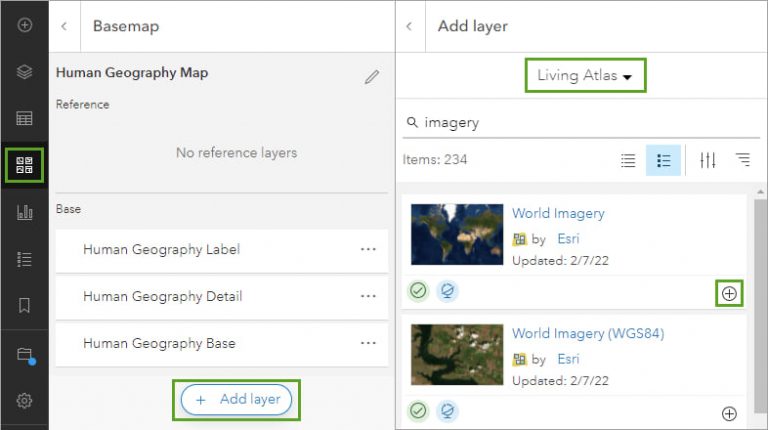This screenshot has width=768, height=430.
Task: Switch to compact list view
Action: [628, 160]
